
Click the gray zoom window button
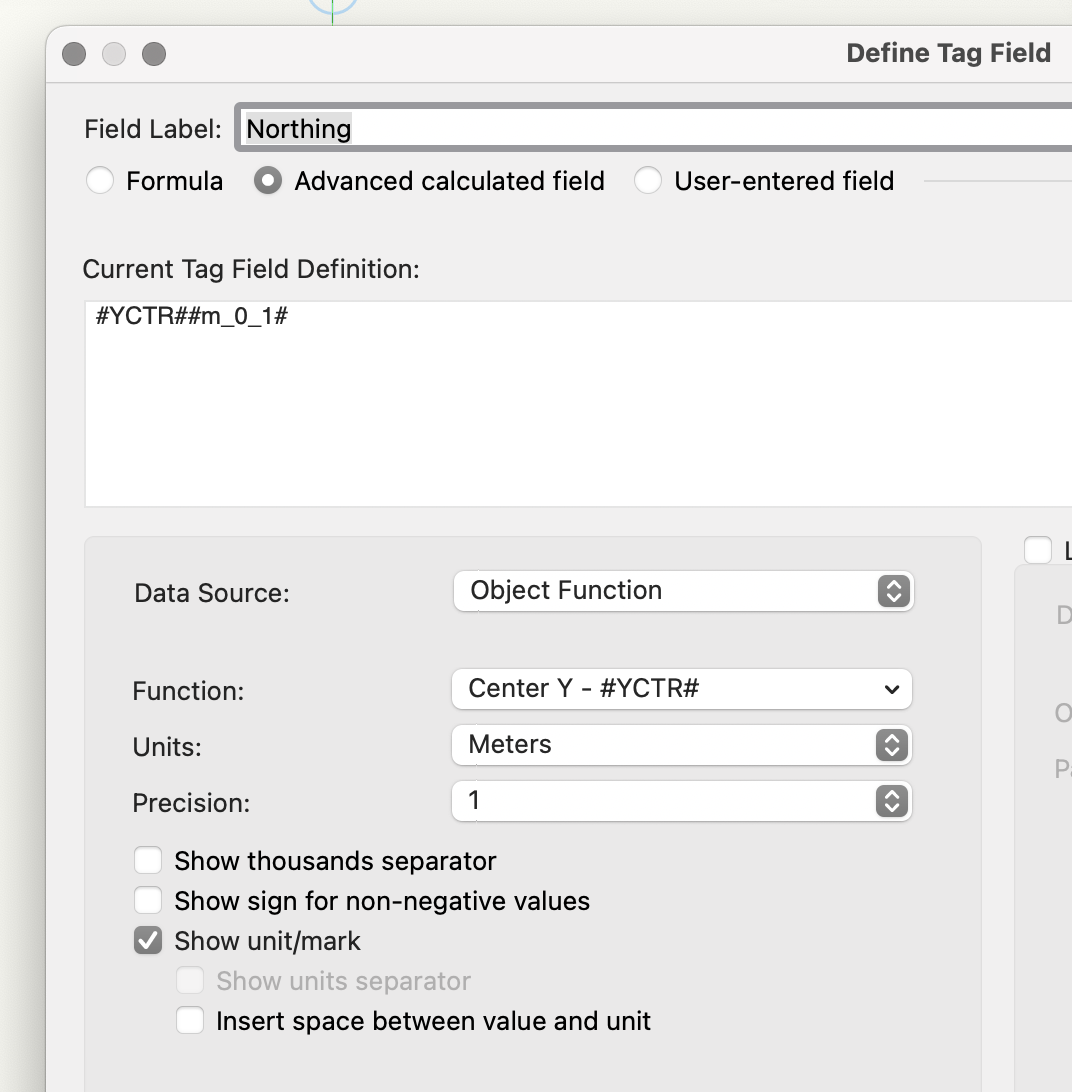(153, 54)
